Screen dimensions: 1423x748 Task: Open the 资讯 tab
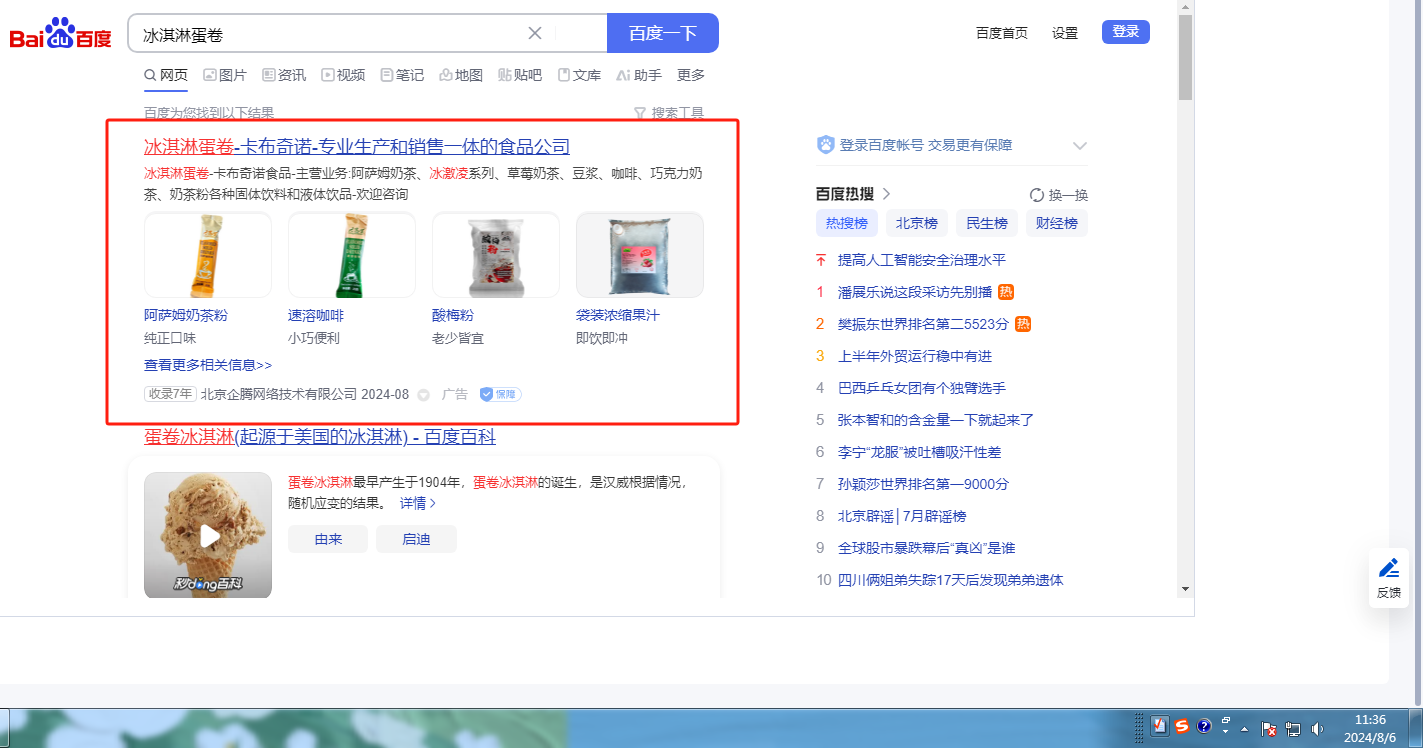click(x=284, y=75)
